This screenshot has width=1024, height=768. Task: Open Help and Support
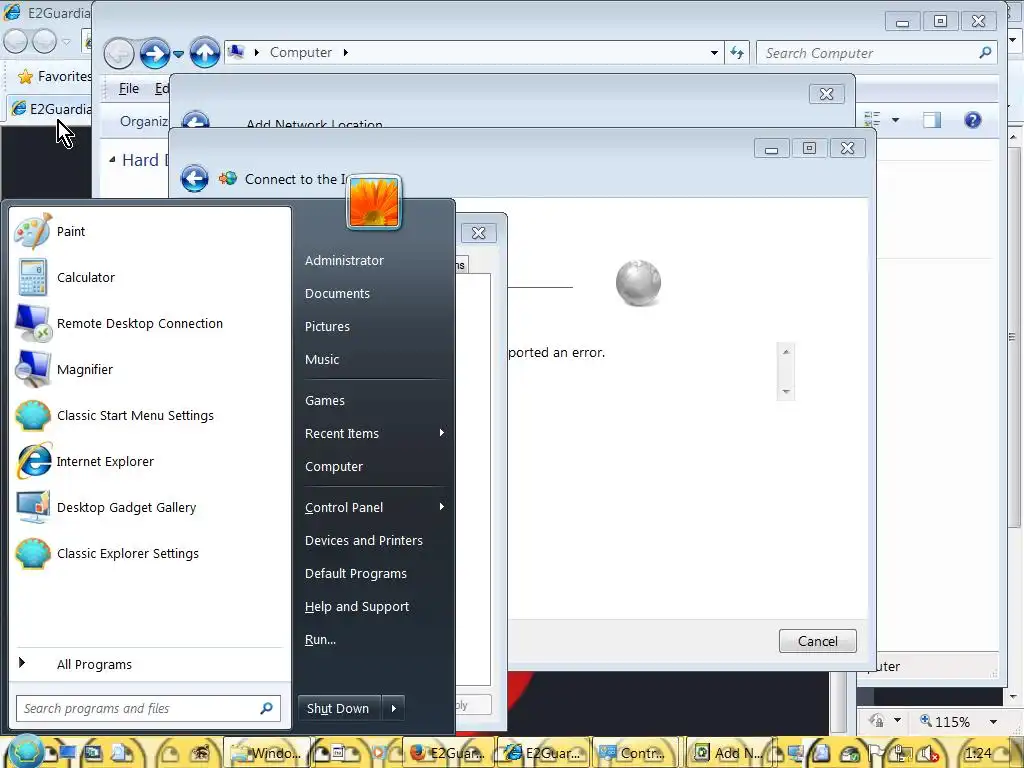[x=357, y=606]
